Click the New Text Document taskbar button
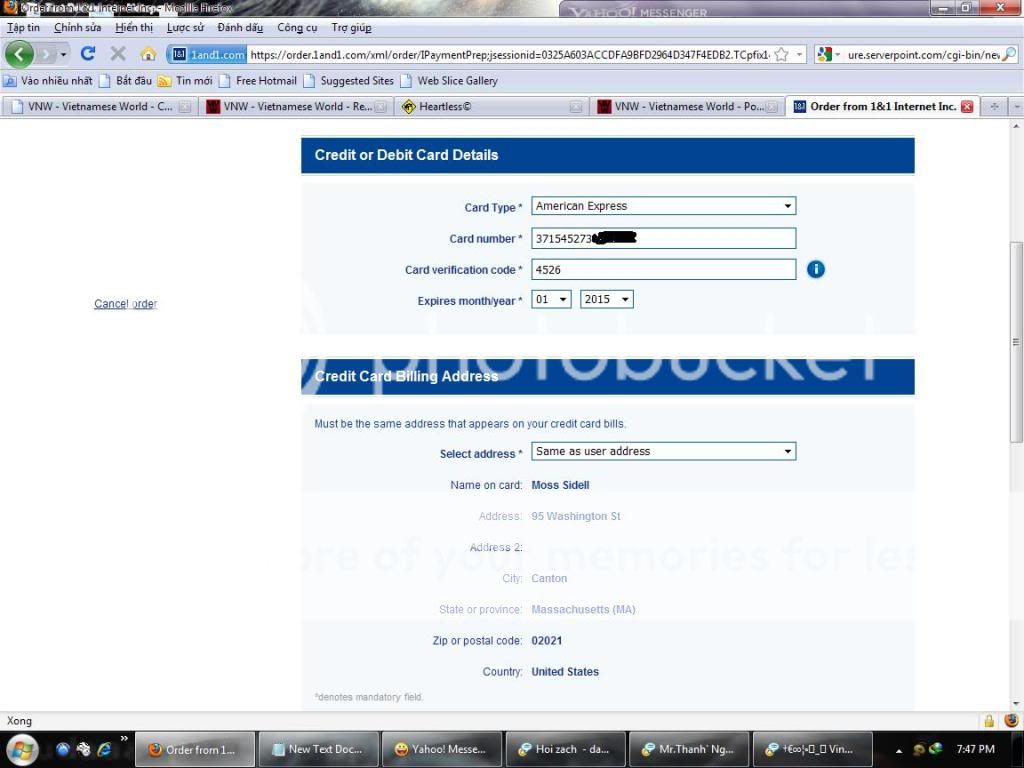 click(318, 749)
